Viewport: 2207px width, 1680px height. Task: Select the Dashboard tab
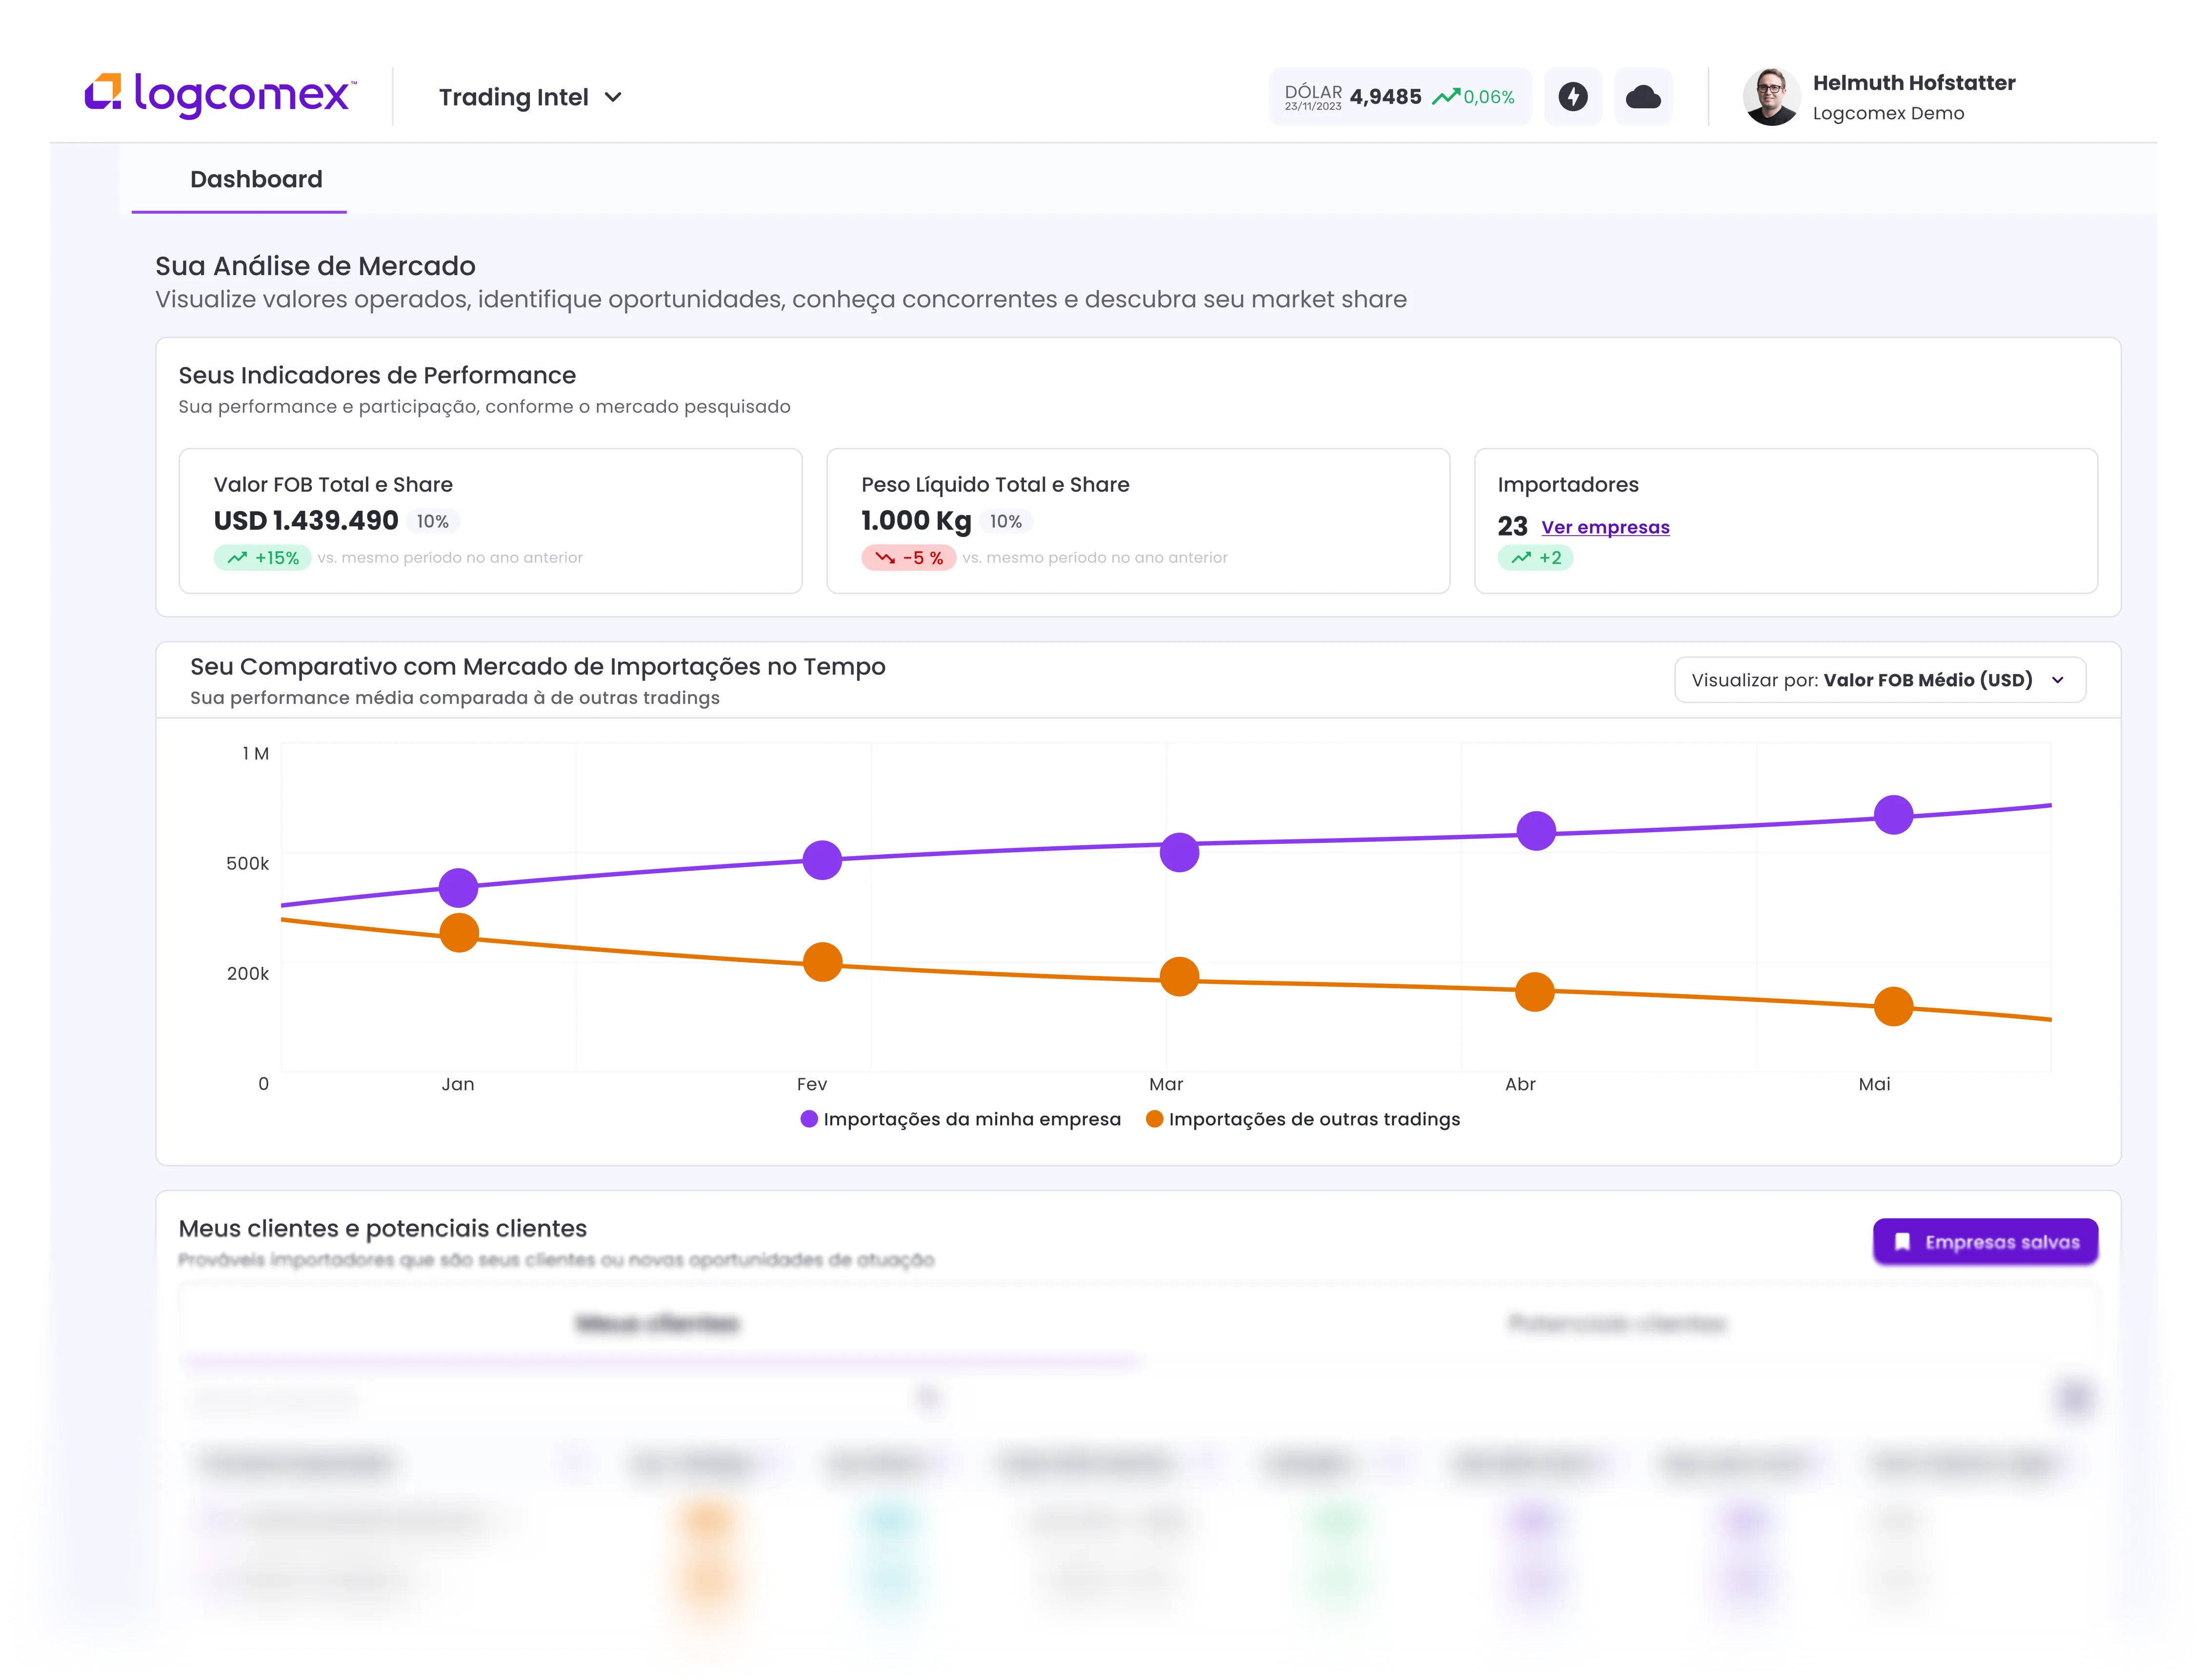pos(256,179)
